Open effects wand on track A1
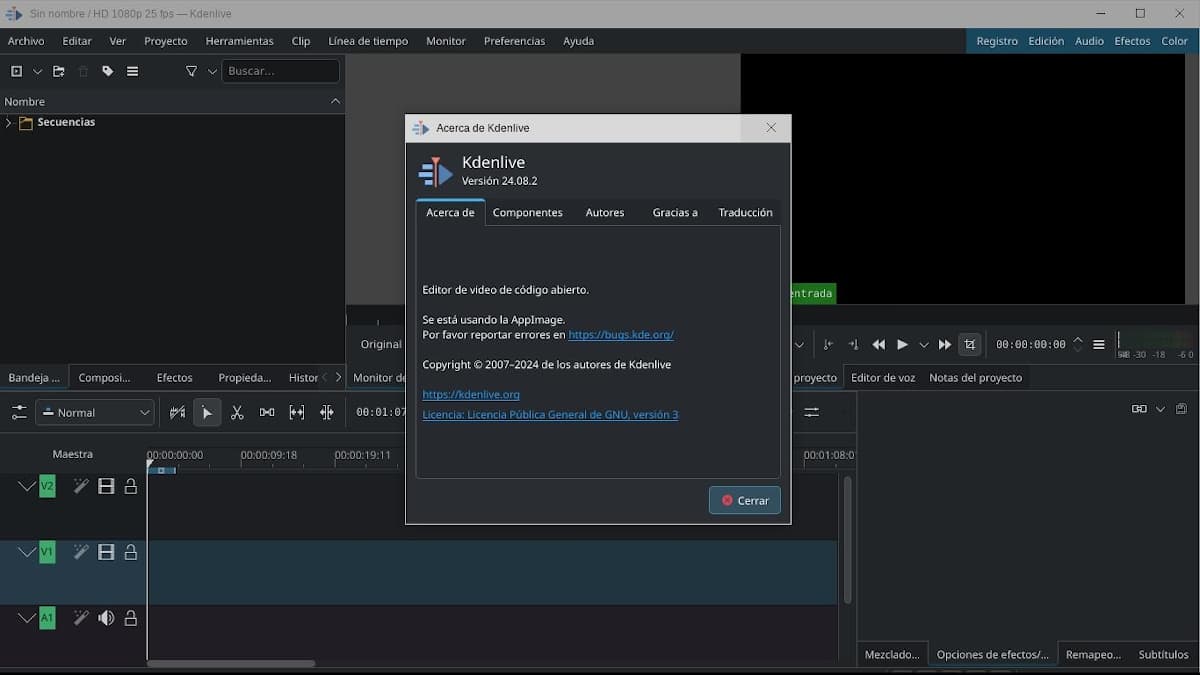This screenshot has width=1200, height=675. pyautogui.click(x=81, y=618)
